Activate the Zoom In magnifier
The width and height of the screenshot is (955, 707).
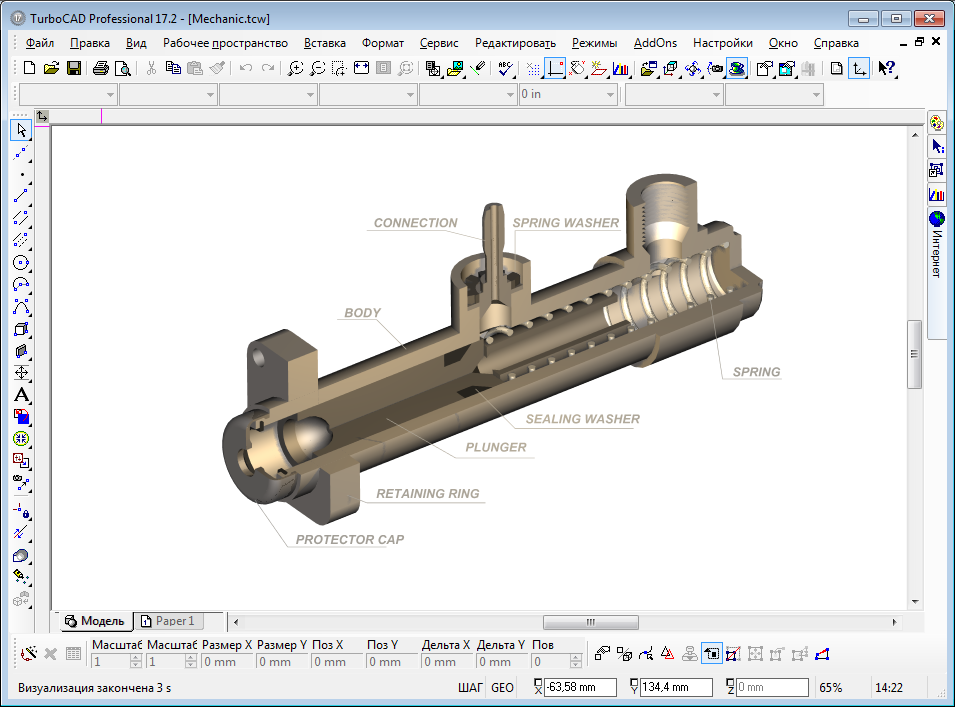click(x=295, y=68)
